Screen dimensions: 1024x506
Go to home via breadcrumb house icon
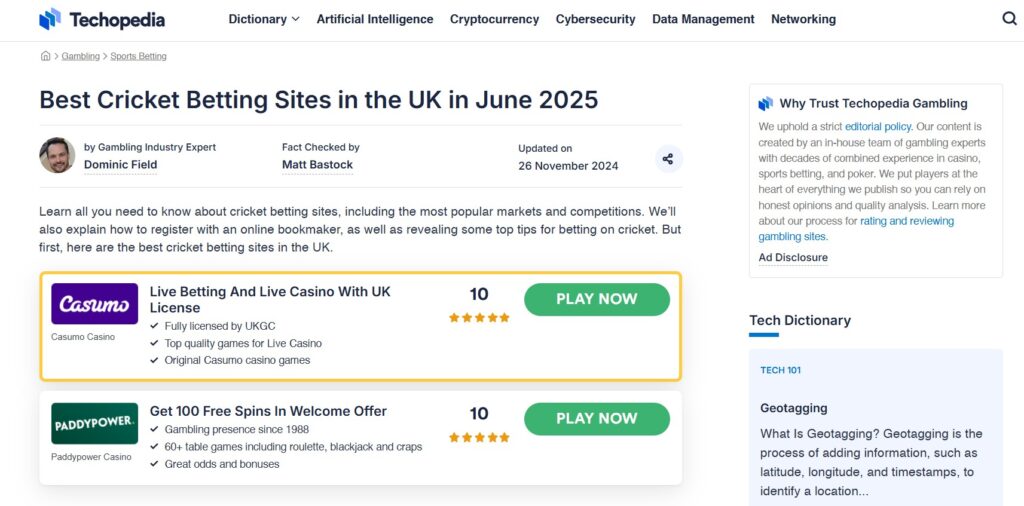(x=45, y=56)
